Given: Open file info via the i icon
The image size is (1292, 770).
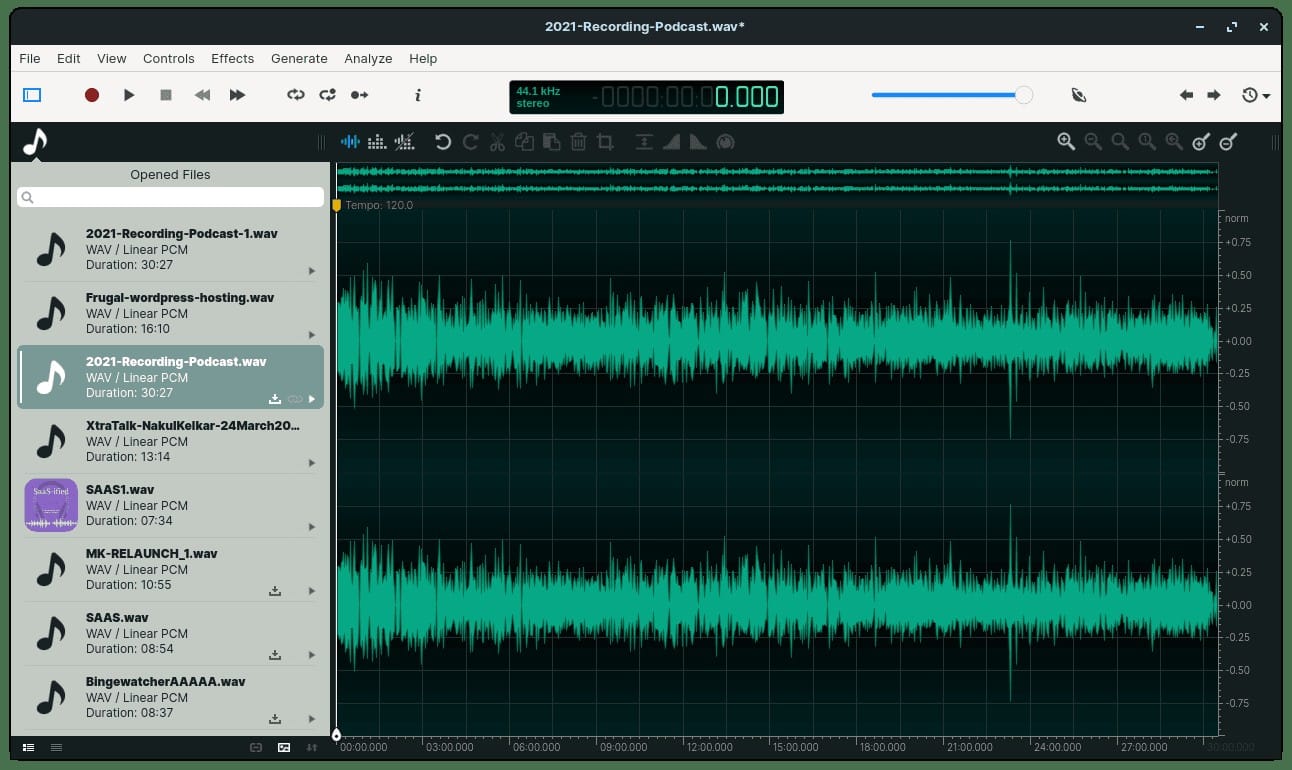Looking at the screenshot, I should coord(418,95).
